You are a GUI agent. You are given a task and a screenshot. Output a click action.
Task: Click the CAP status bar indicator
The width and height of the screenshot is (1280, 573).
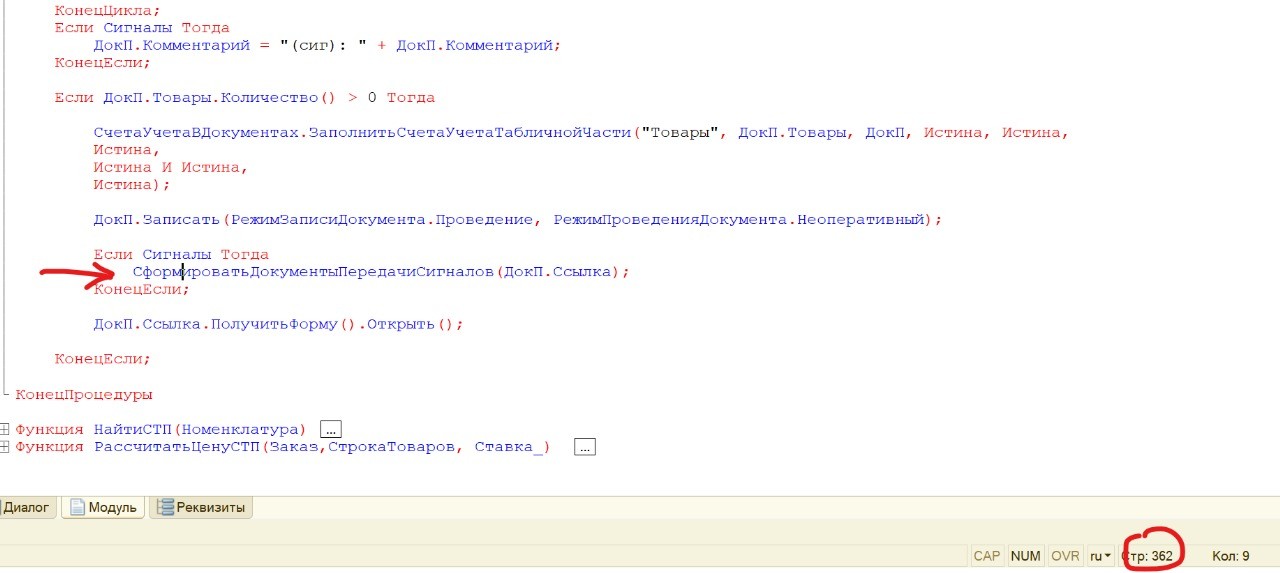[x=987, y=556]
